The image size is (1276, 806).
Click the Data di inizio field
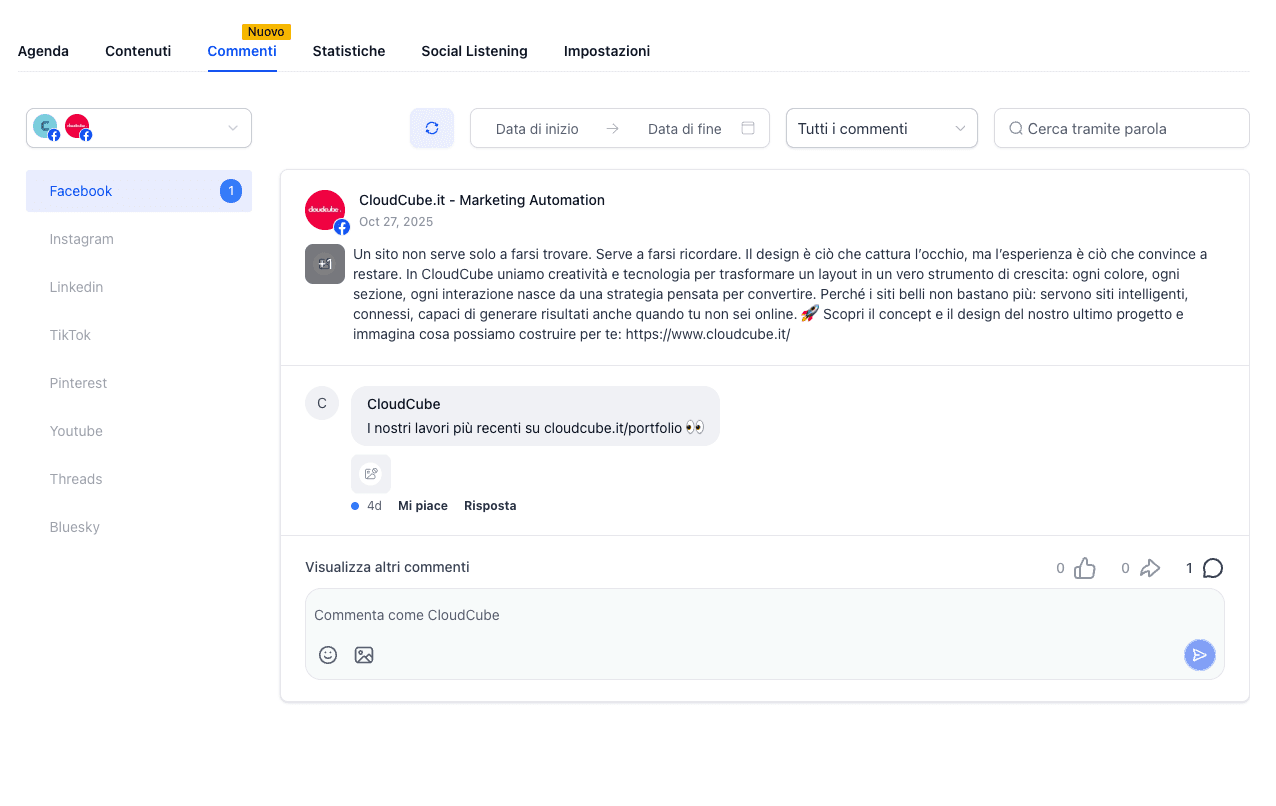point(537,128)
